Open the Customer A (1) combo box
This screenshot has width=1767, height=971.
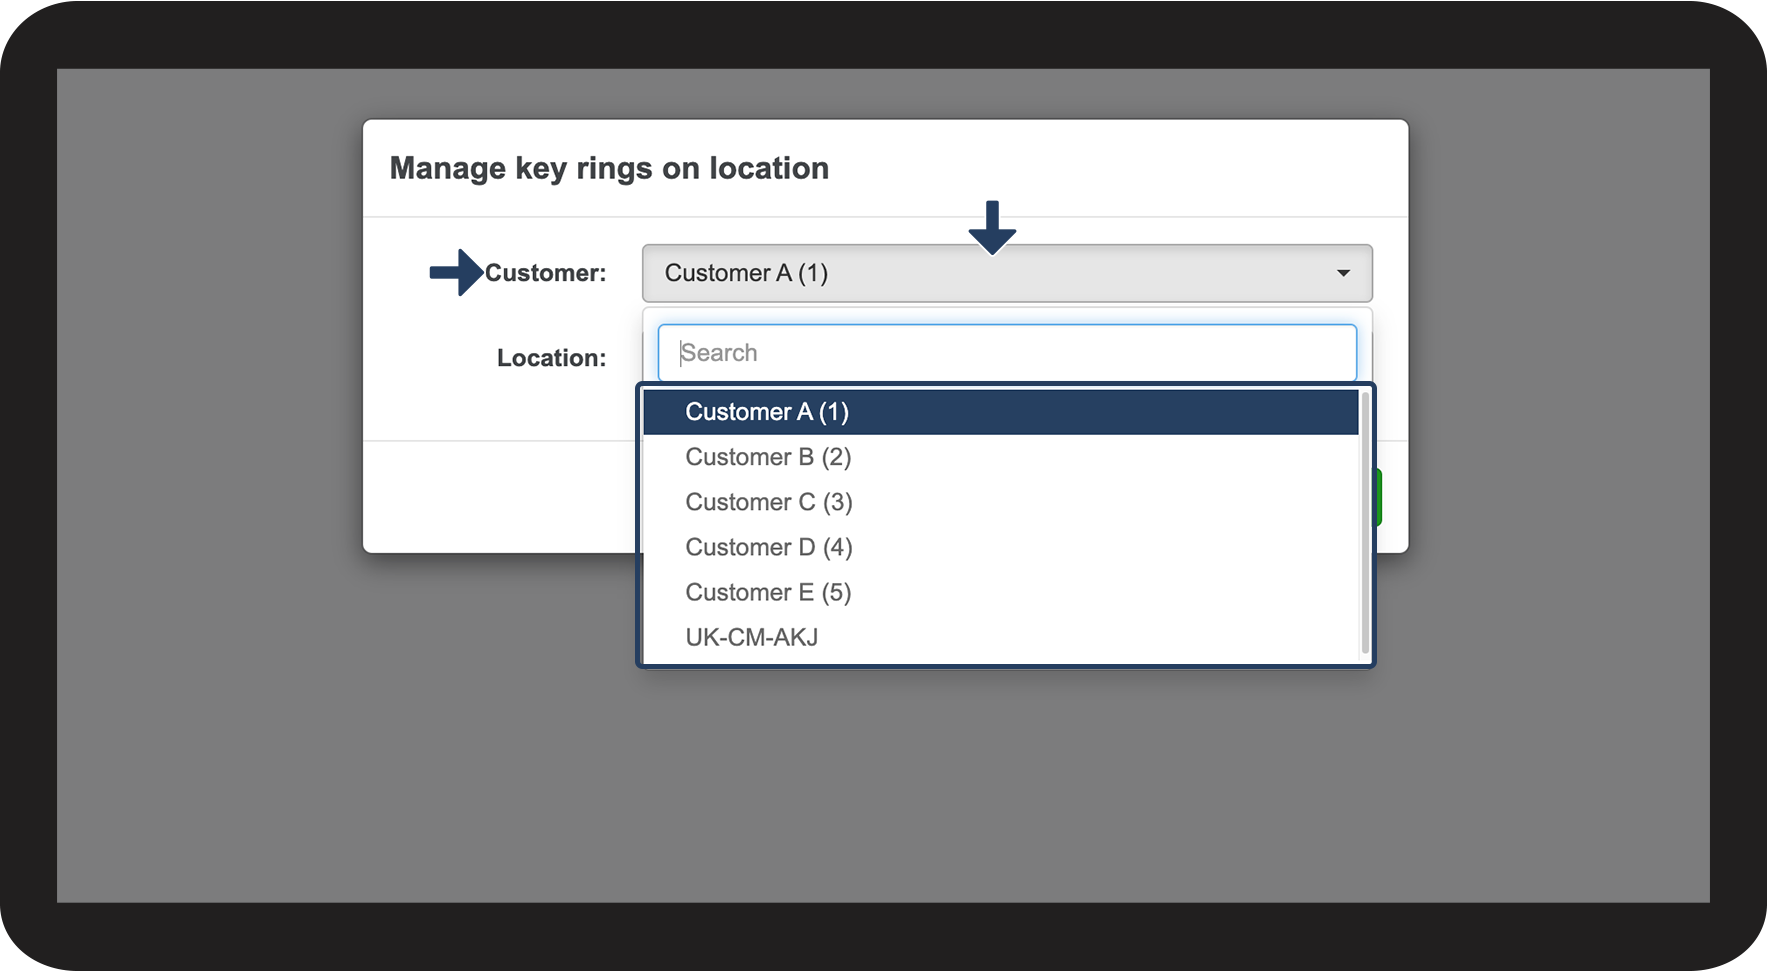(x=1000, y=273)
